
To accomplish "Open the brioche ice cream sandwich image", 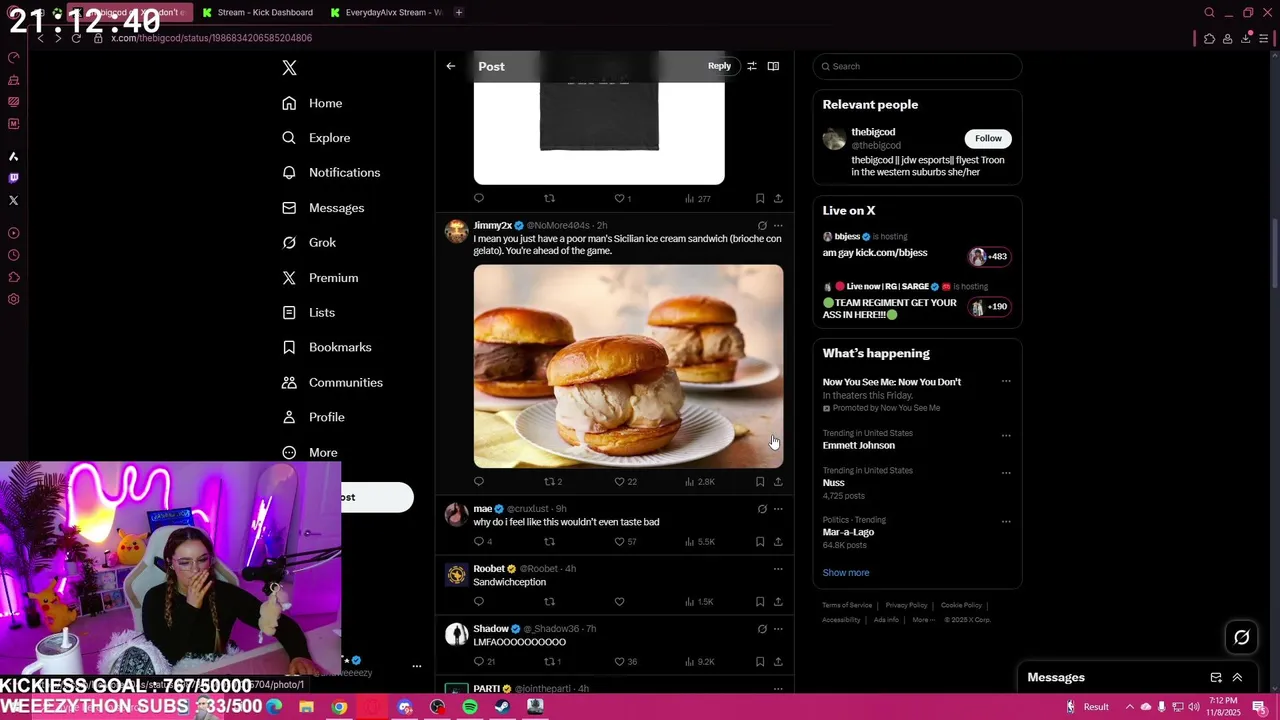I will pyautogui.click(x=628, y=366).
